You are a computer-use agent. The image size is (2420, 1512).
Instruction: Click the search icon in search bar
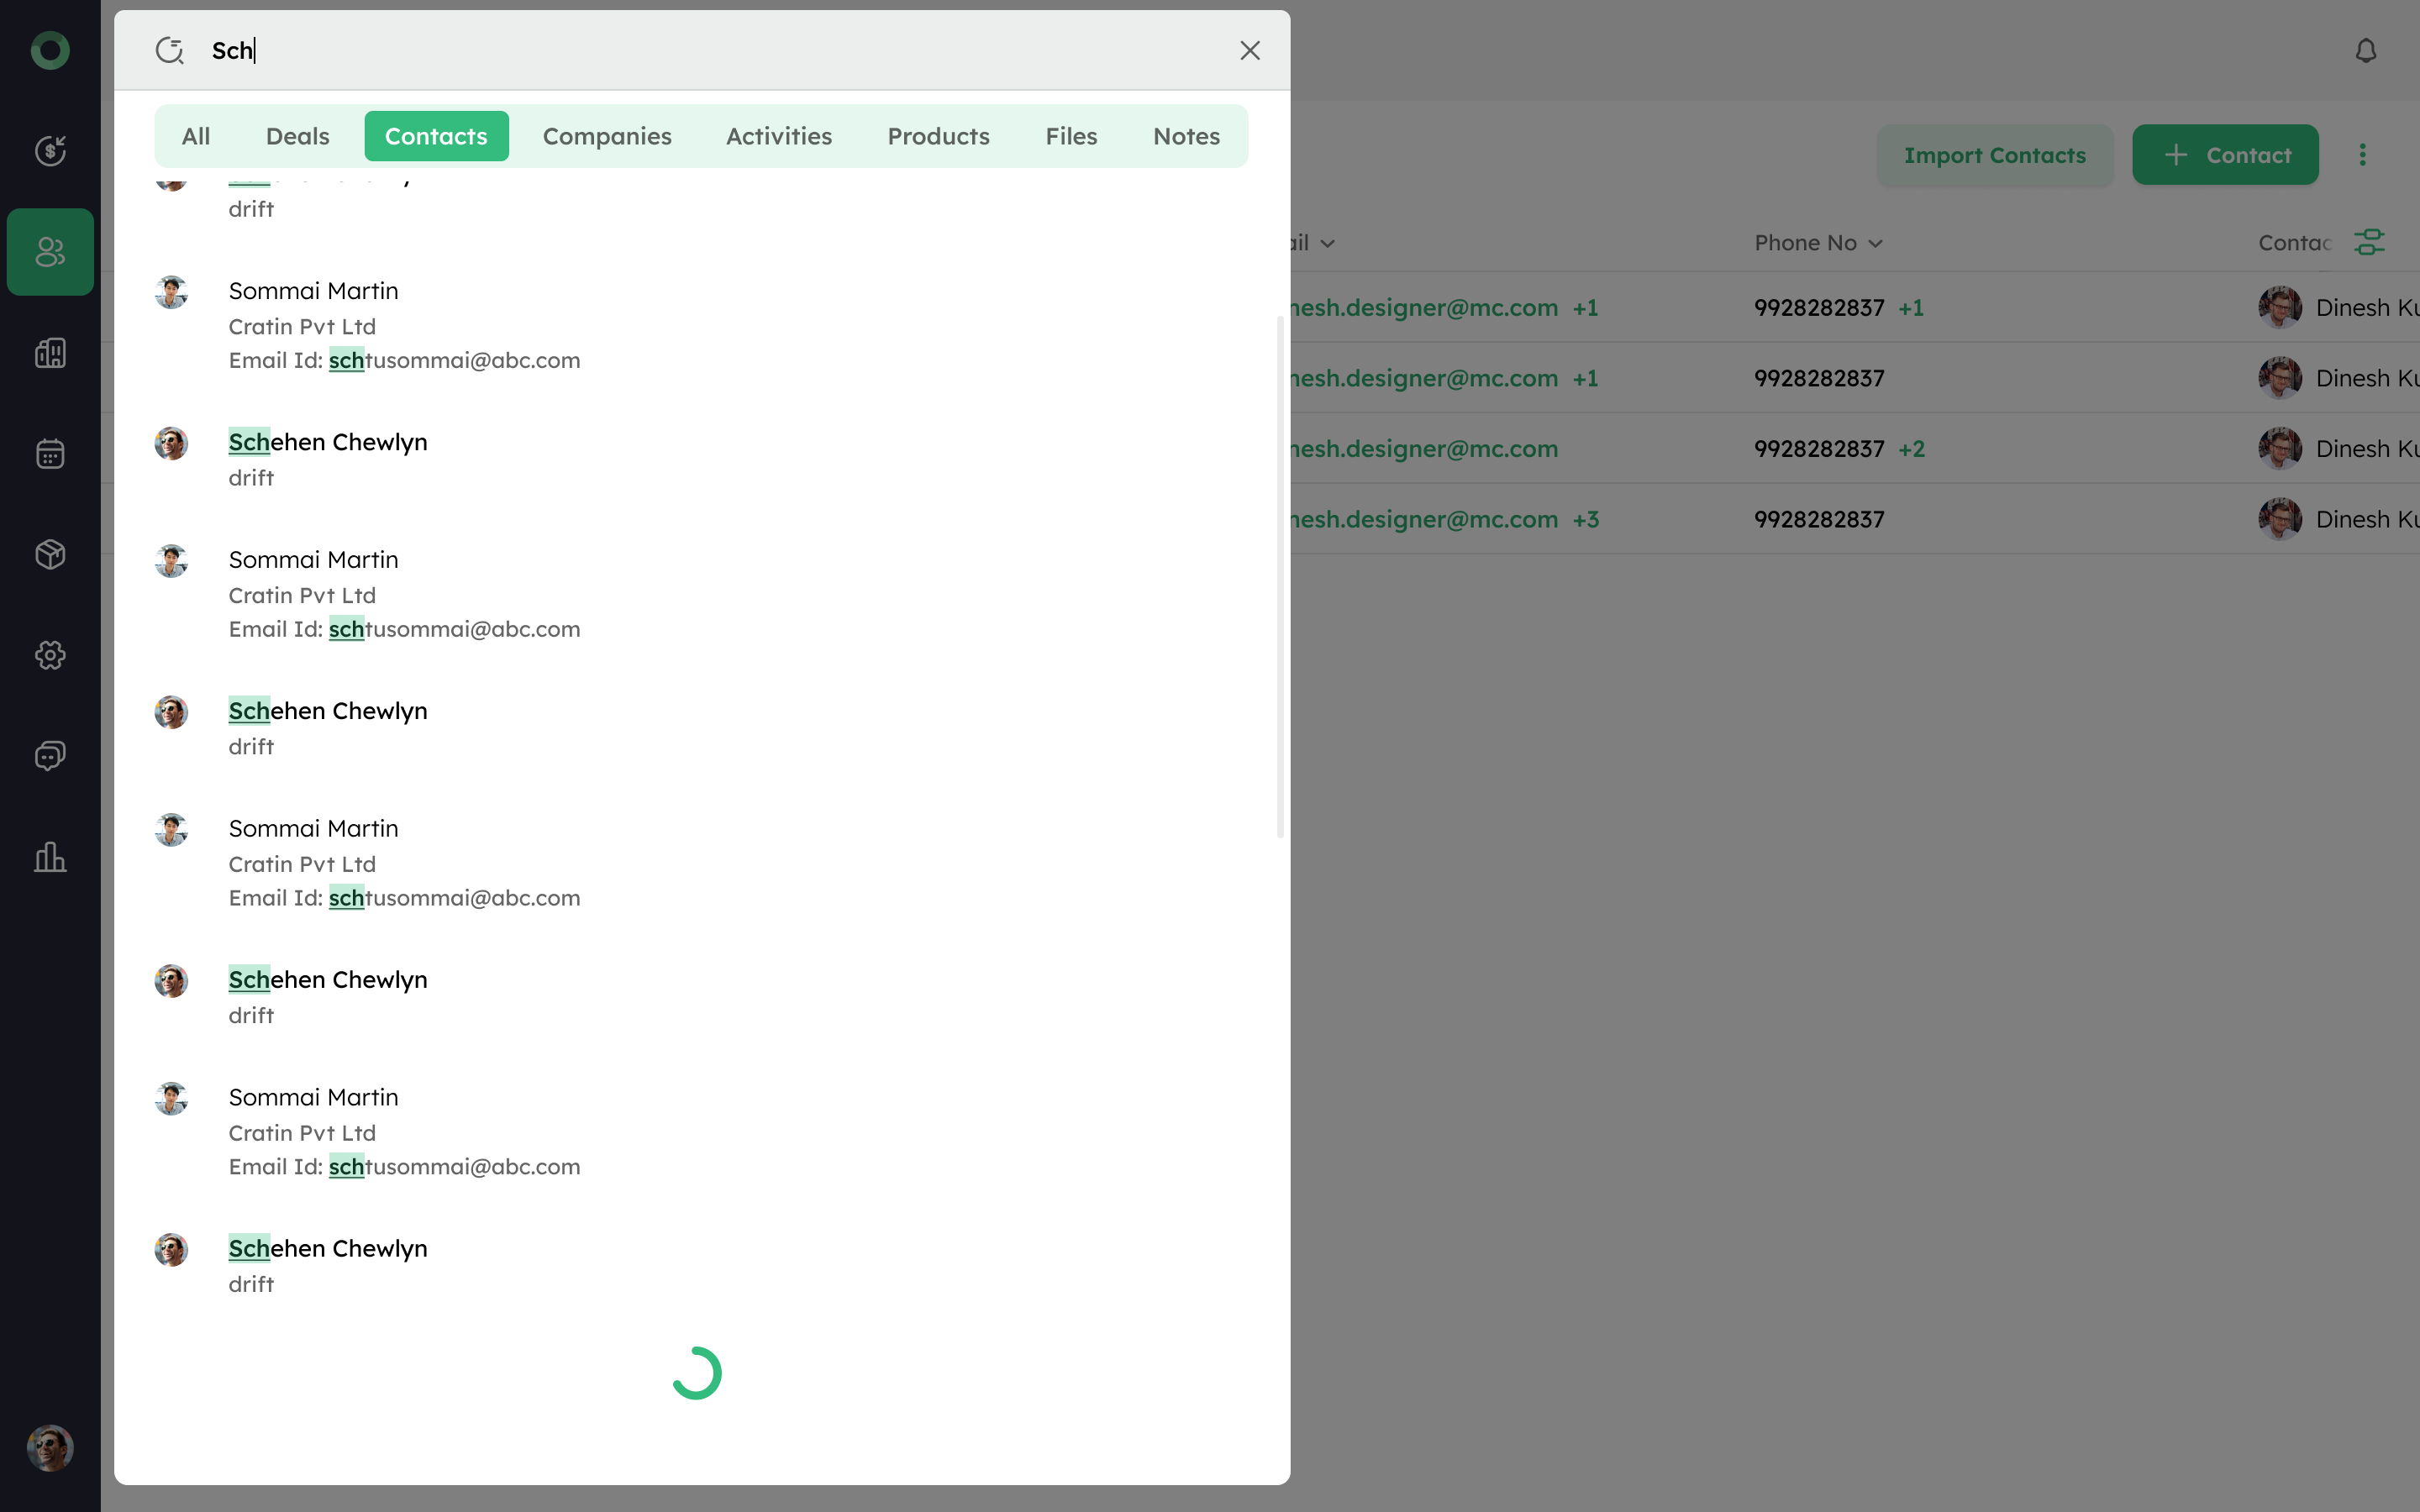(170, 50)
